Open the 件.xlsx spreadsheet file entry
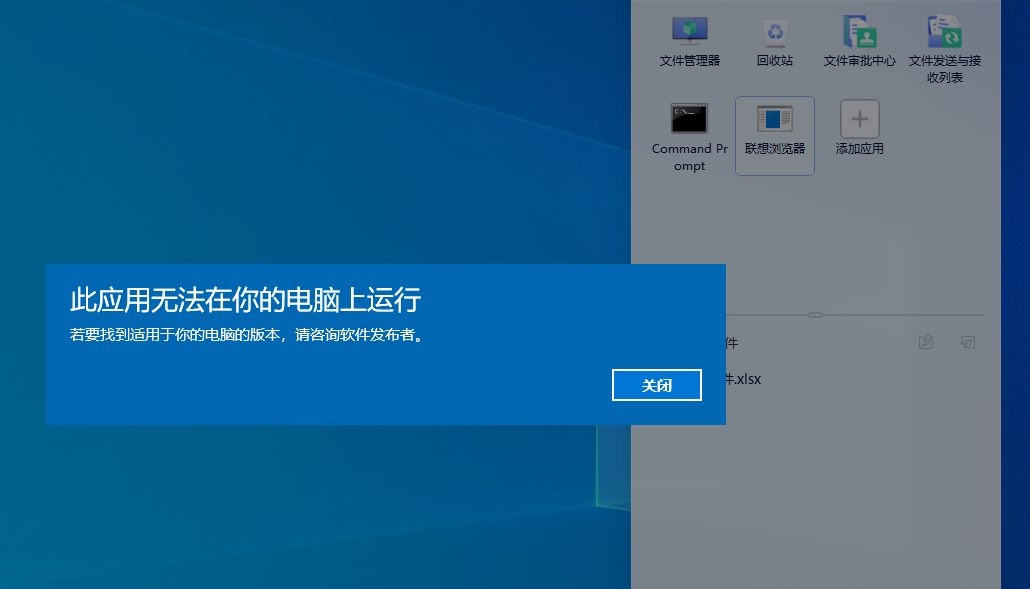 tap(746, 379)
